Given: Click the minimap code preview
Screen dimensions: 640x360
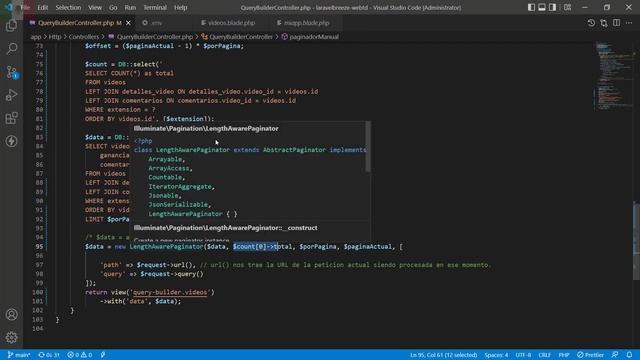Looking at the screenshot, I should [614, 76].
